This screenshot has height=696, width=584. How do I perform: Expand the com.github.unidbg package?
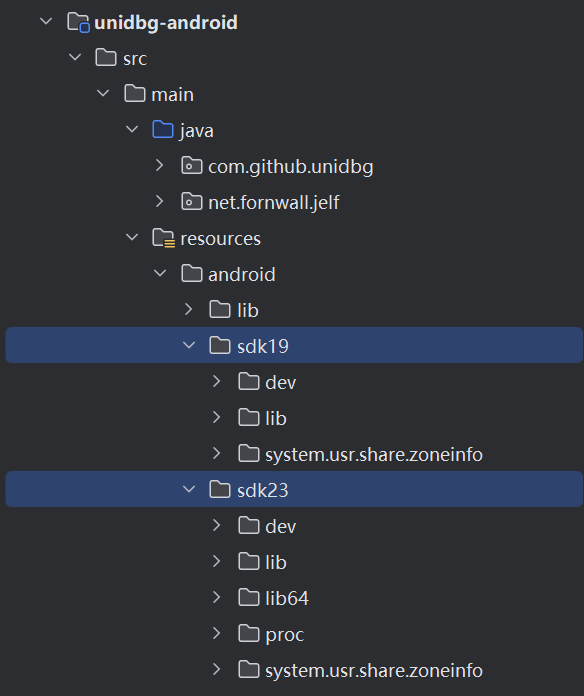[160, 166]
